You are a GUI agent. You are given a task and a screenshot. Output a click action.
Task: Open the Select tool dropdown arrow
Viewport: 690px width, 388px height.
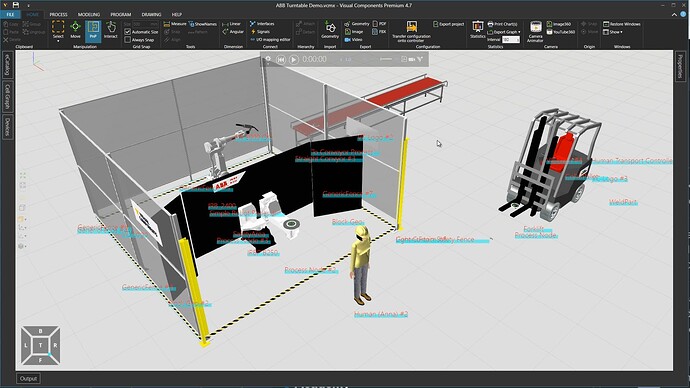pos(58,41)
